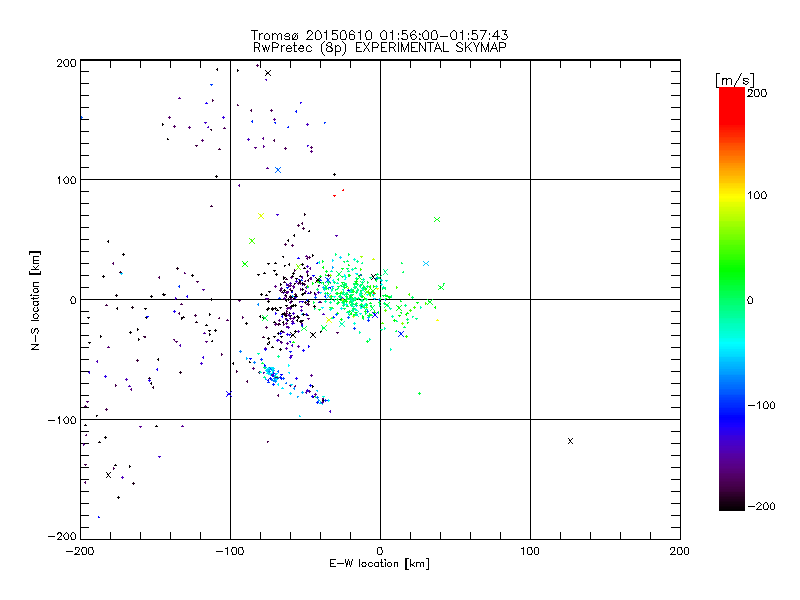Click the x-axis tick label '-100'
This screenshot has width=800, height=600.
tap(230, 551)
